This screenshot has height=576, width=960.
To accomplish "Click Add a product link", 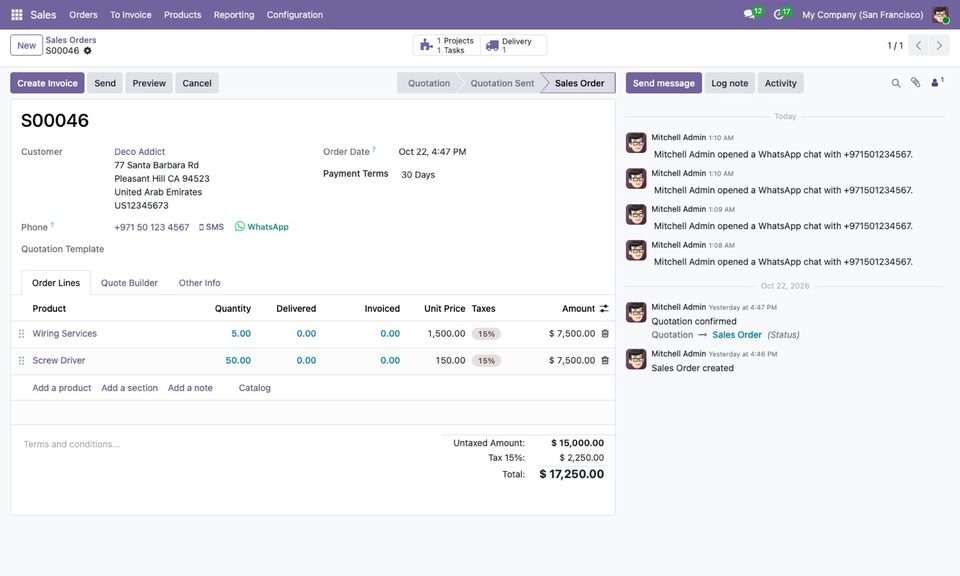I will coord(62,388).
